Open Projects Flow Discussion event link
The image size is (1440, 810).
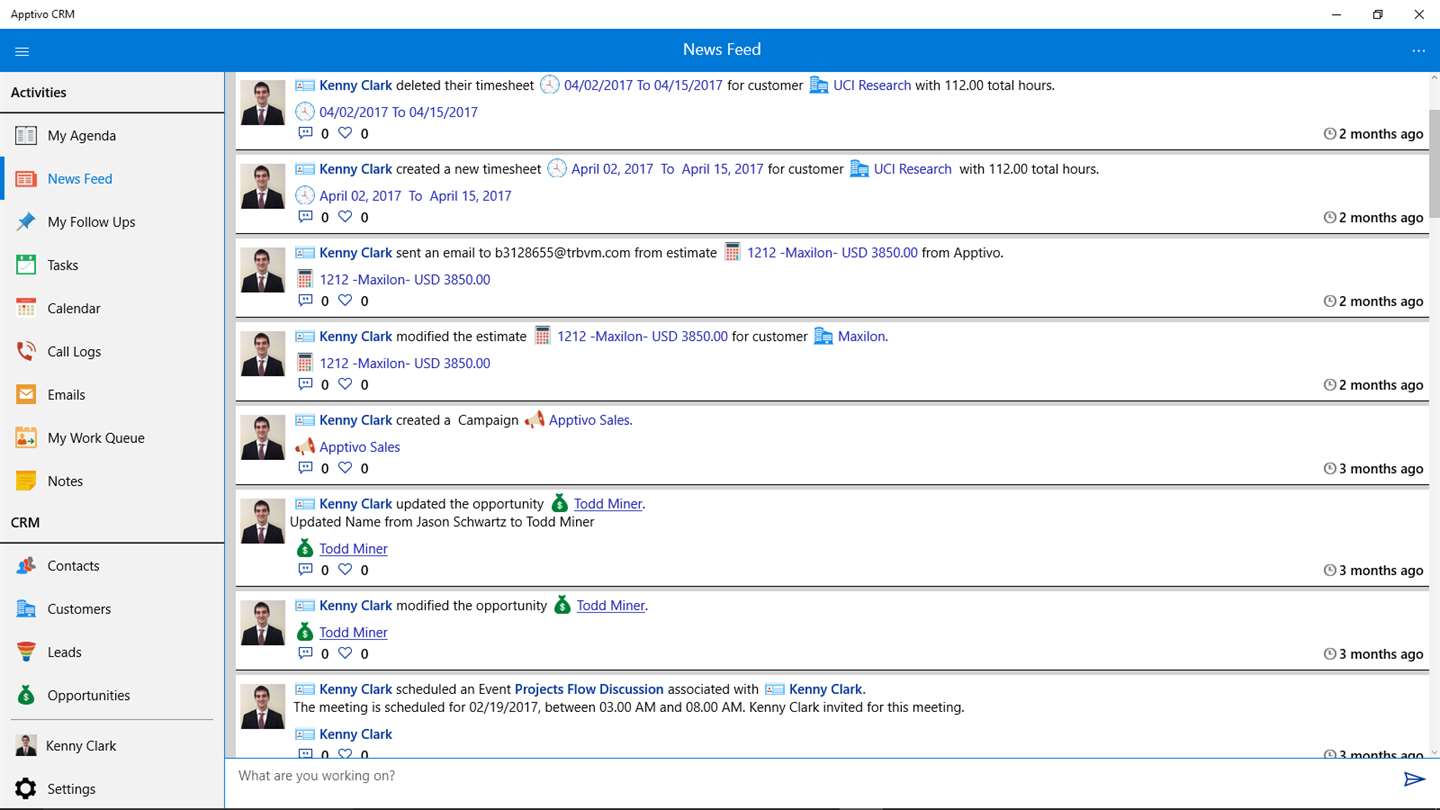coord(589,689)
